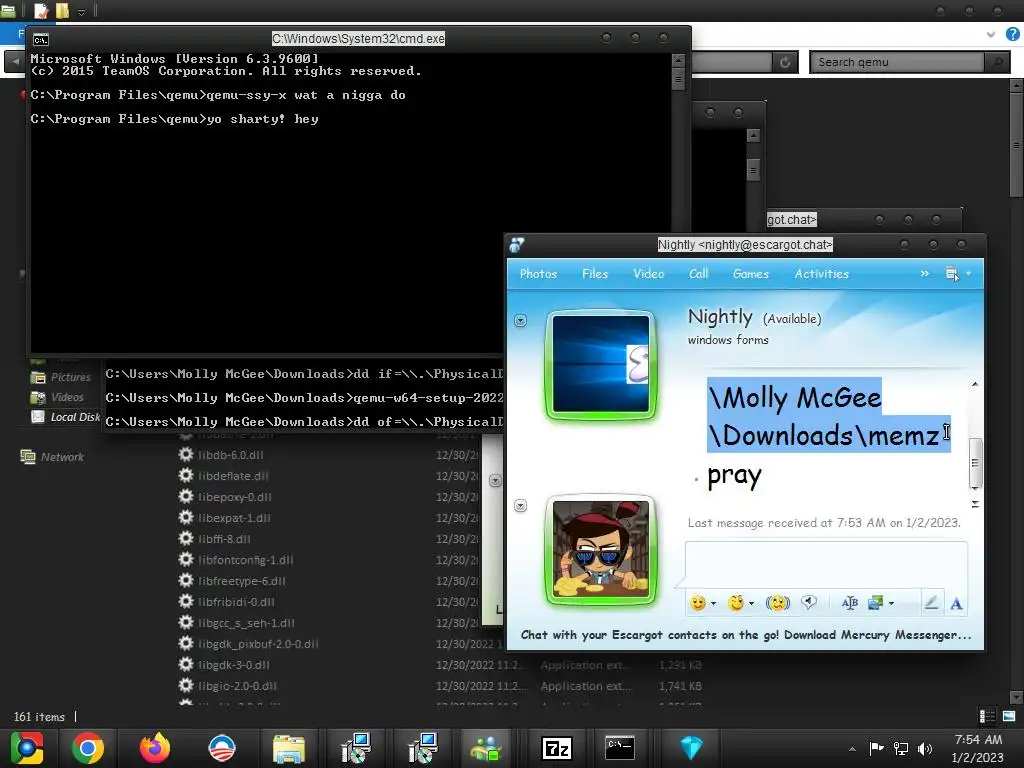The width and height of the screenshot is (1024, 768).
Task: Open the emoticon picker smiley icon
Action: [x=698, y=603]
